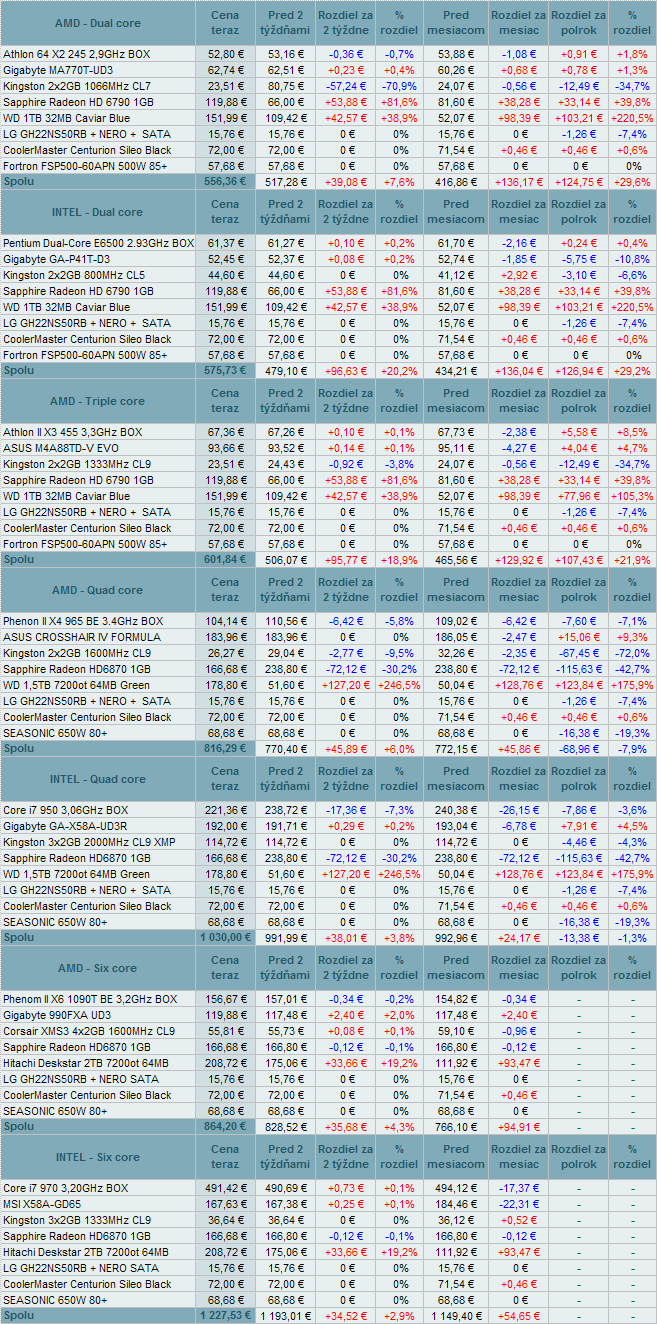
Task: Select Kingston 3x2GB 2000MHz CL9 XMP entry
Action: point(89,842)
